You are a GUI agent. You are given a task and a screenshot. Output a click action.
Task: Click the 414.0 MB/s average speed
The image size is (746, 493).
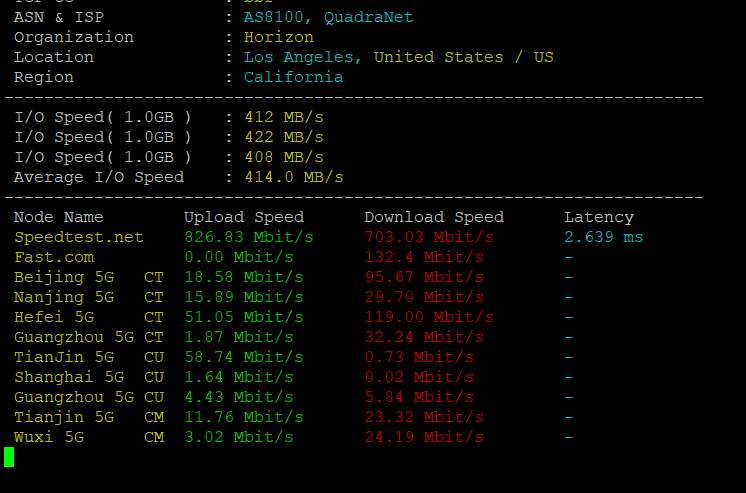tap(294, 177)
